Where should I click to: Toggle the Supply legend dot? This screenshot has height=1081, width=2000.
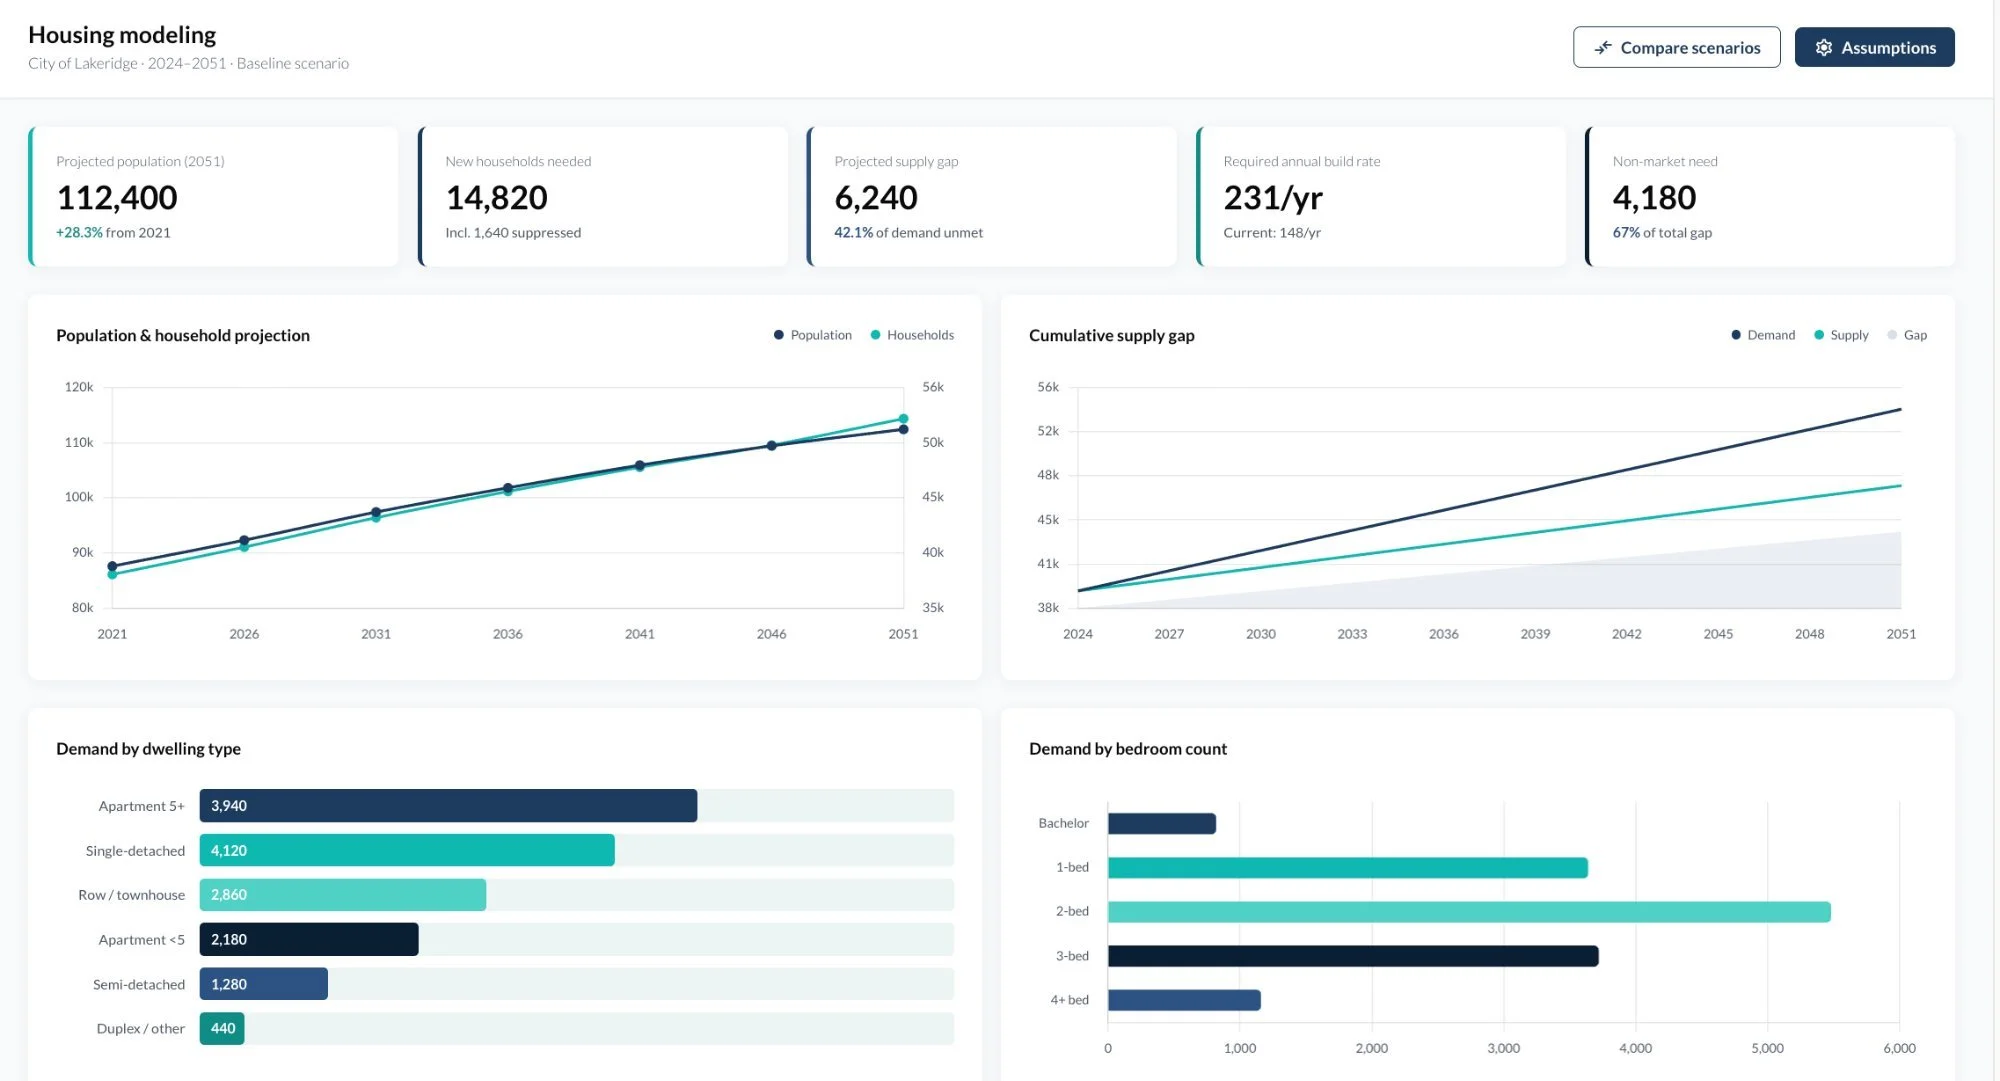(x=1819, y=335)
